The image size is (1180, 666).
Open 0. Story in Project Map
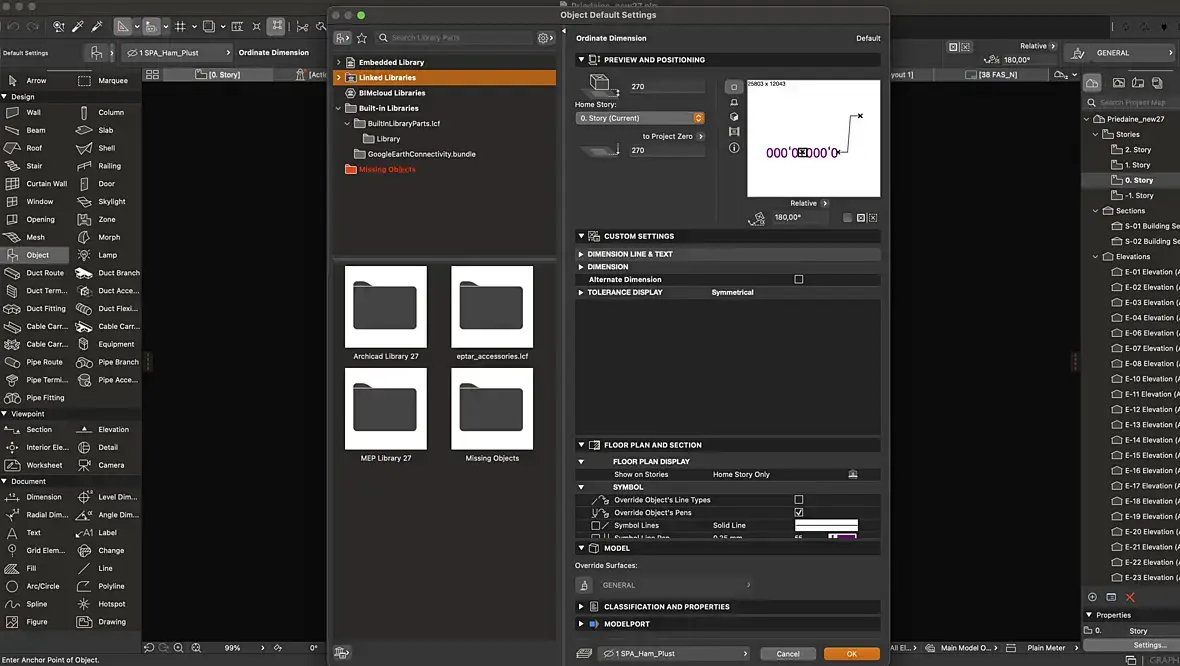pos(1138,180)
